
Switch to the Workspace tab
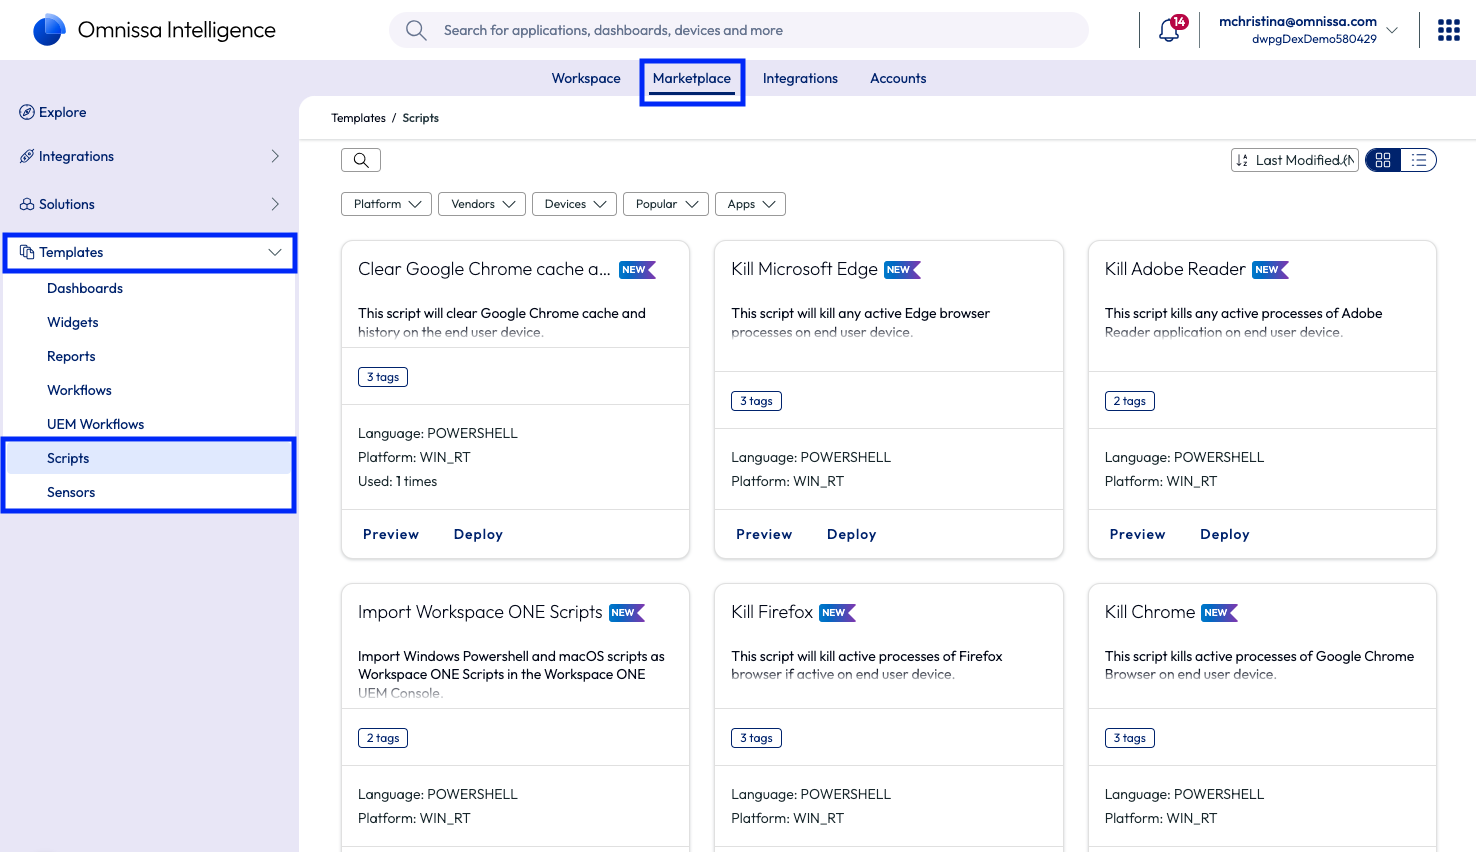click(586, 78)
